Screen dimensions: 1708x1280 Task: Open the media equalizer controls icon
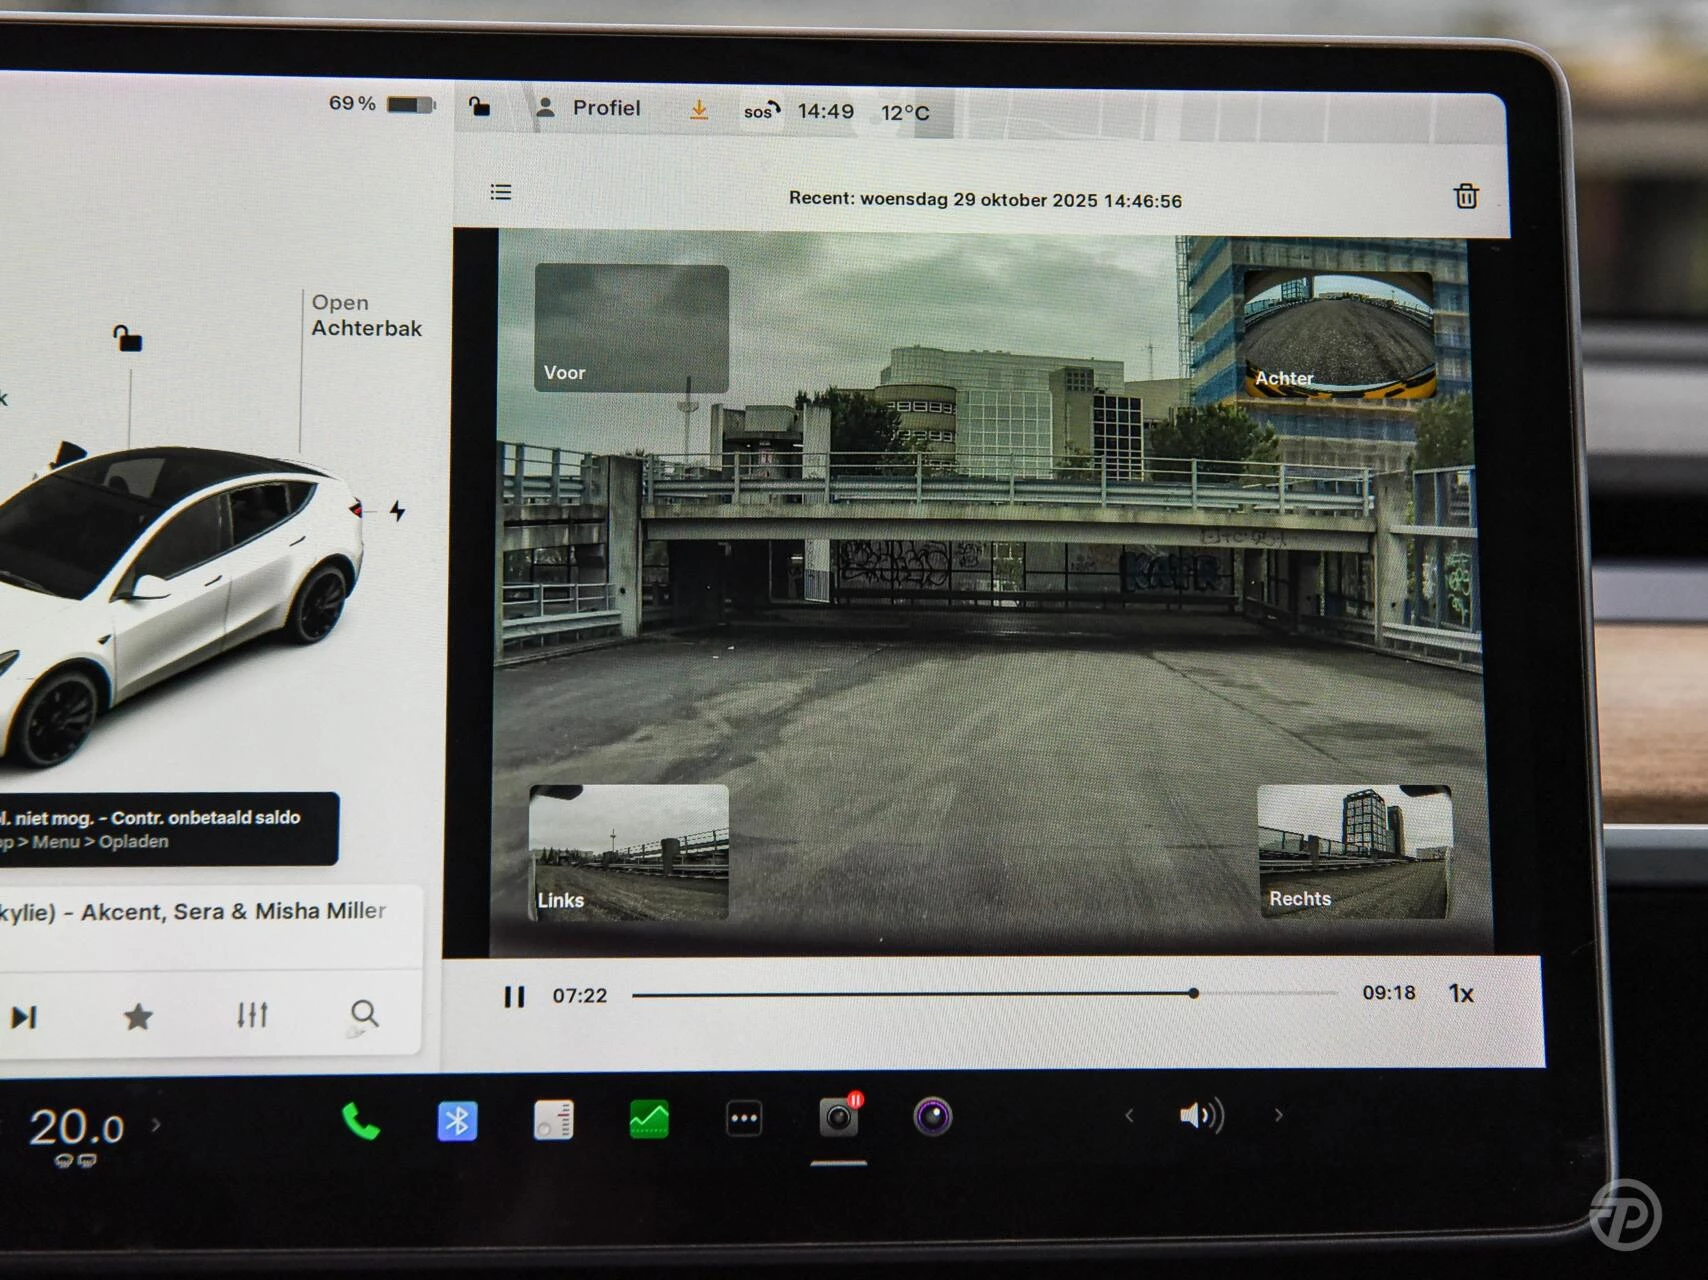point(253,1015)
